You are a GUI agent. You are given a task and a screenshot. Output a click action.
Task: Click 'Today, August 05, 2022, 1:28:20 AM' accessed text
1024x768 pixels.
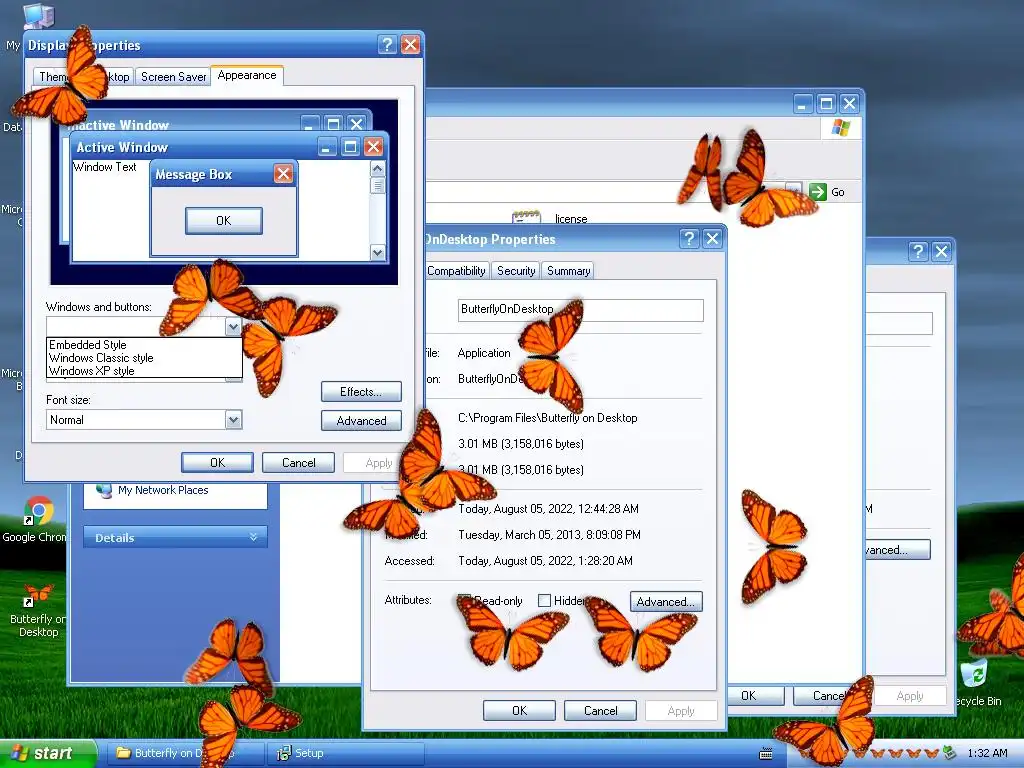545,561
